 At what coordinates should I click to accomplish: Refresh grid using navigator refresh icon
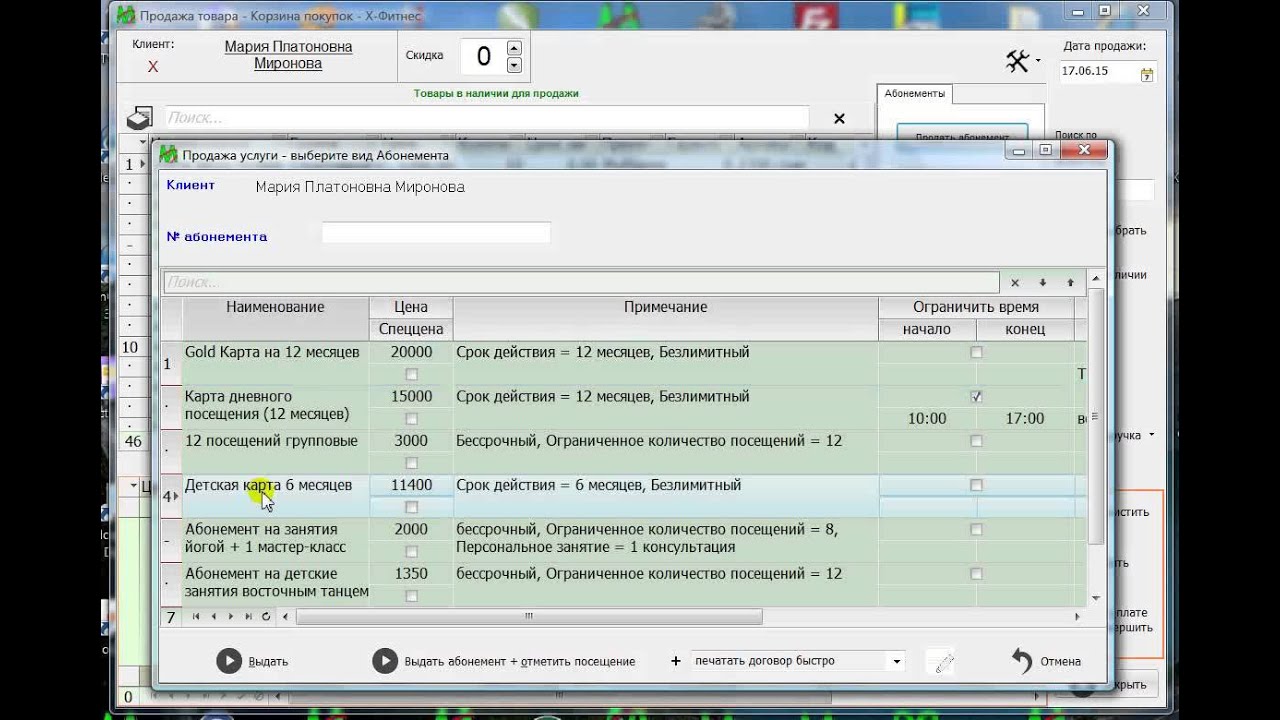click(x=266, y=617)
